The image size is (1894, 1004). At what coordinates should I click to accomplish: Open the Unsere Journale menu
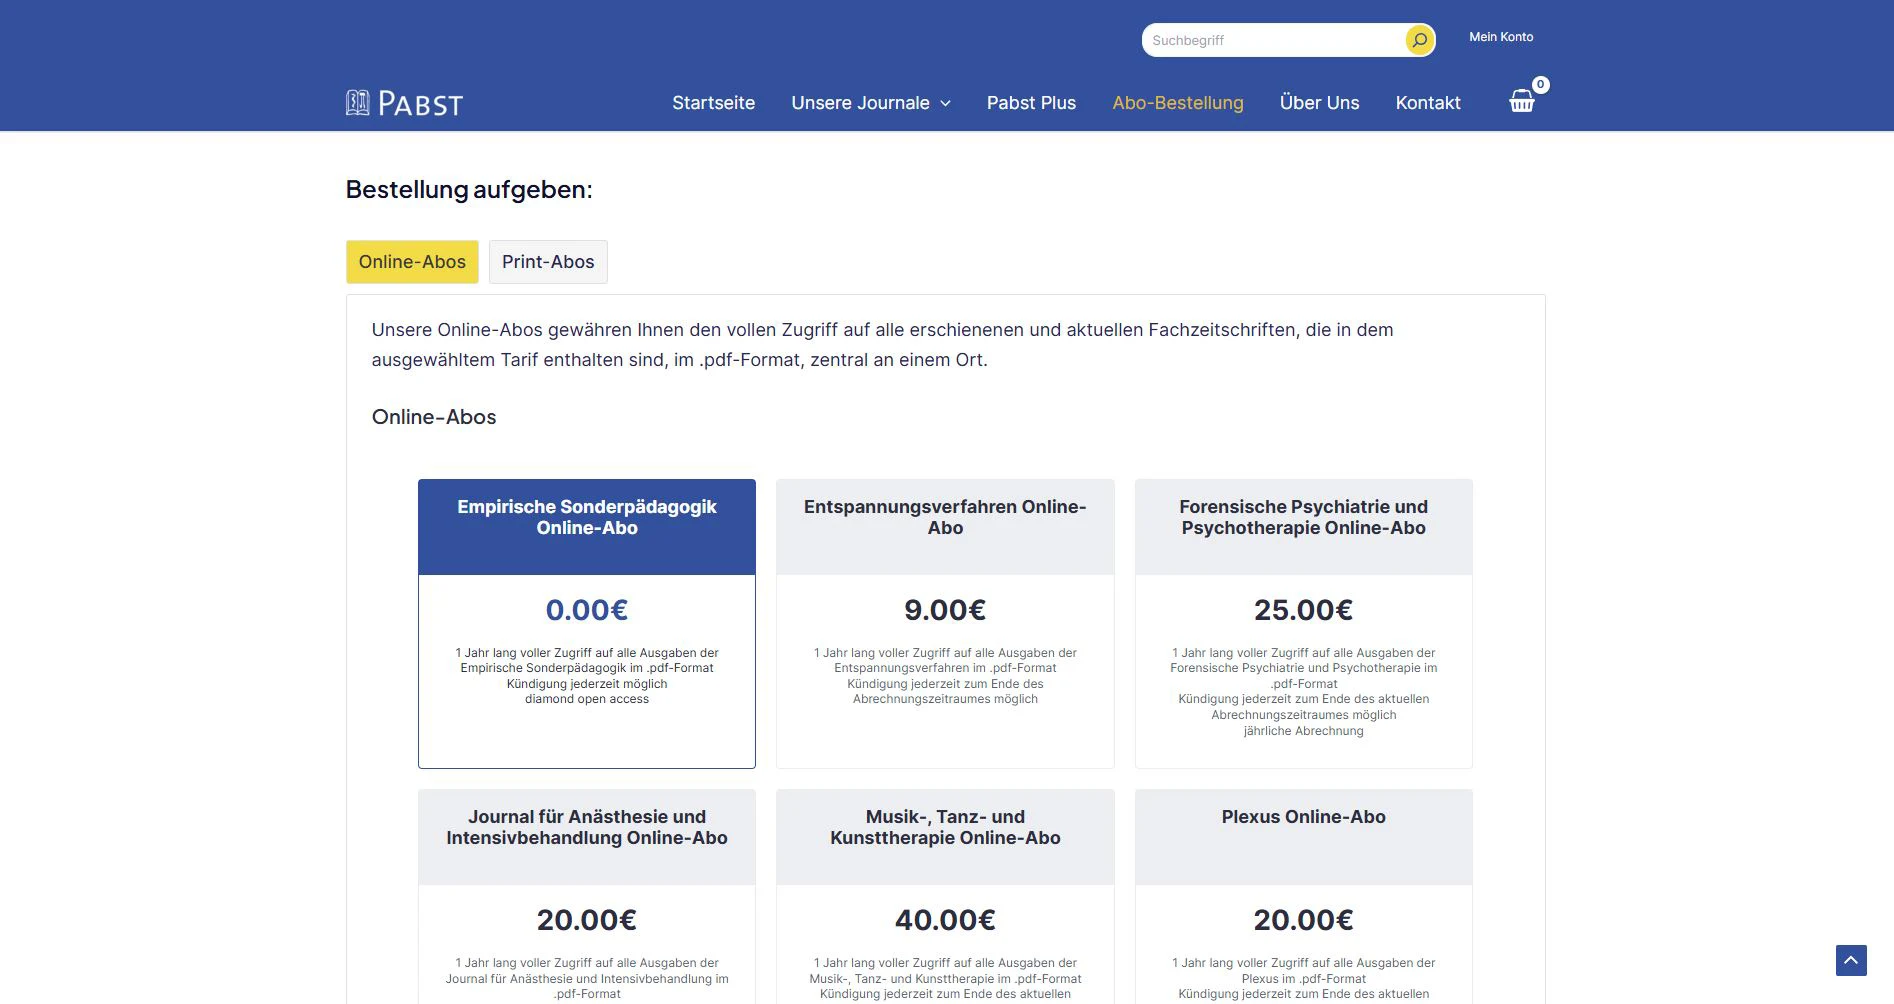point(860,103)
